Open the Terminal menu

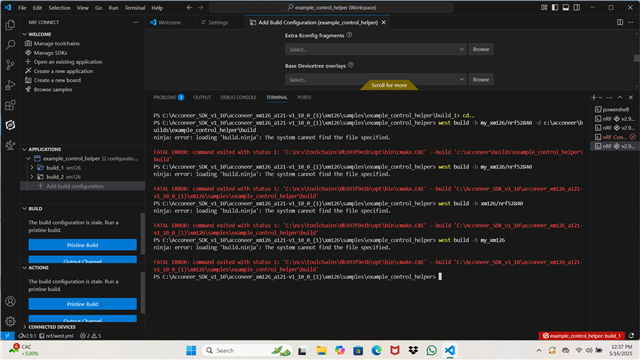[x=135, y=8]
